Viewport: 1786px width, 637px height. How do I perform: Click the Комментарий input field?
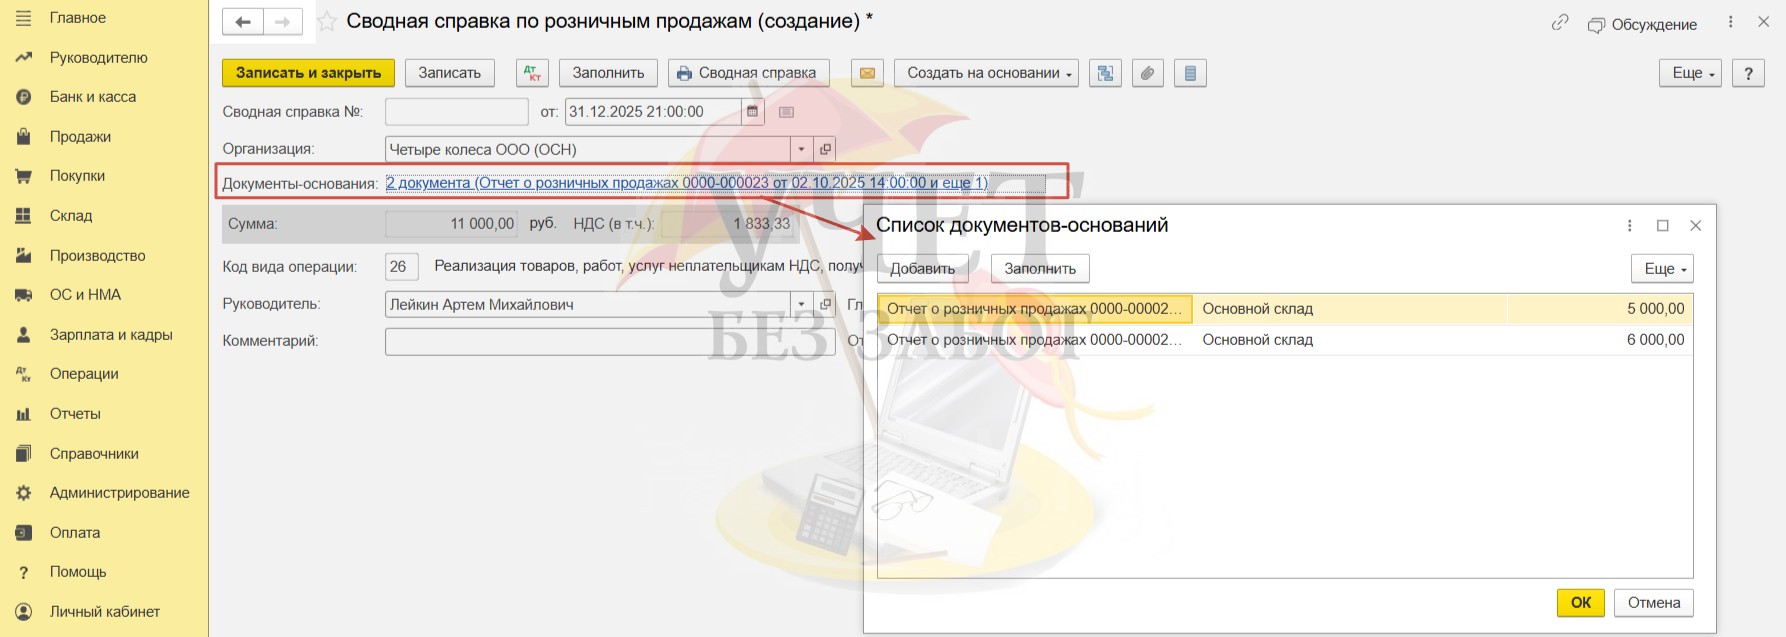610,341
